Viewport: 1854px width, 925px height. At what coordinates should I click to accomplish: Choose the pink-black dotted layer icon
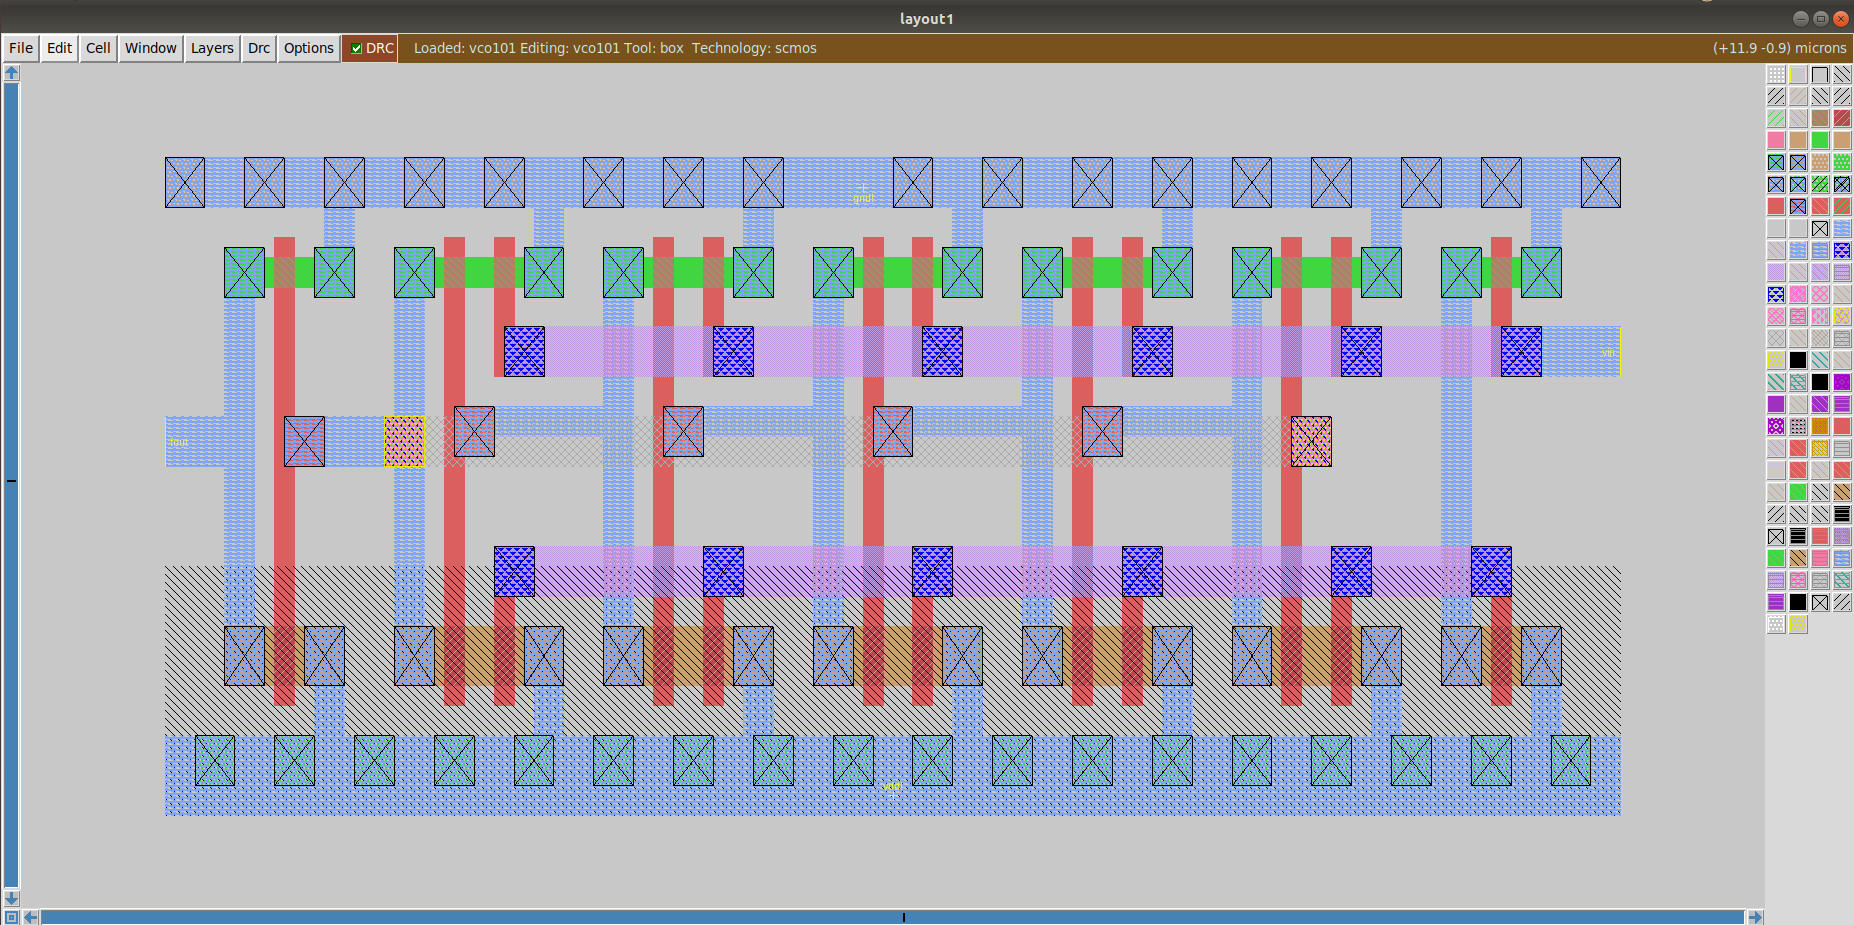(x=1798, y=426)
